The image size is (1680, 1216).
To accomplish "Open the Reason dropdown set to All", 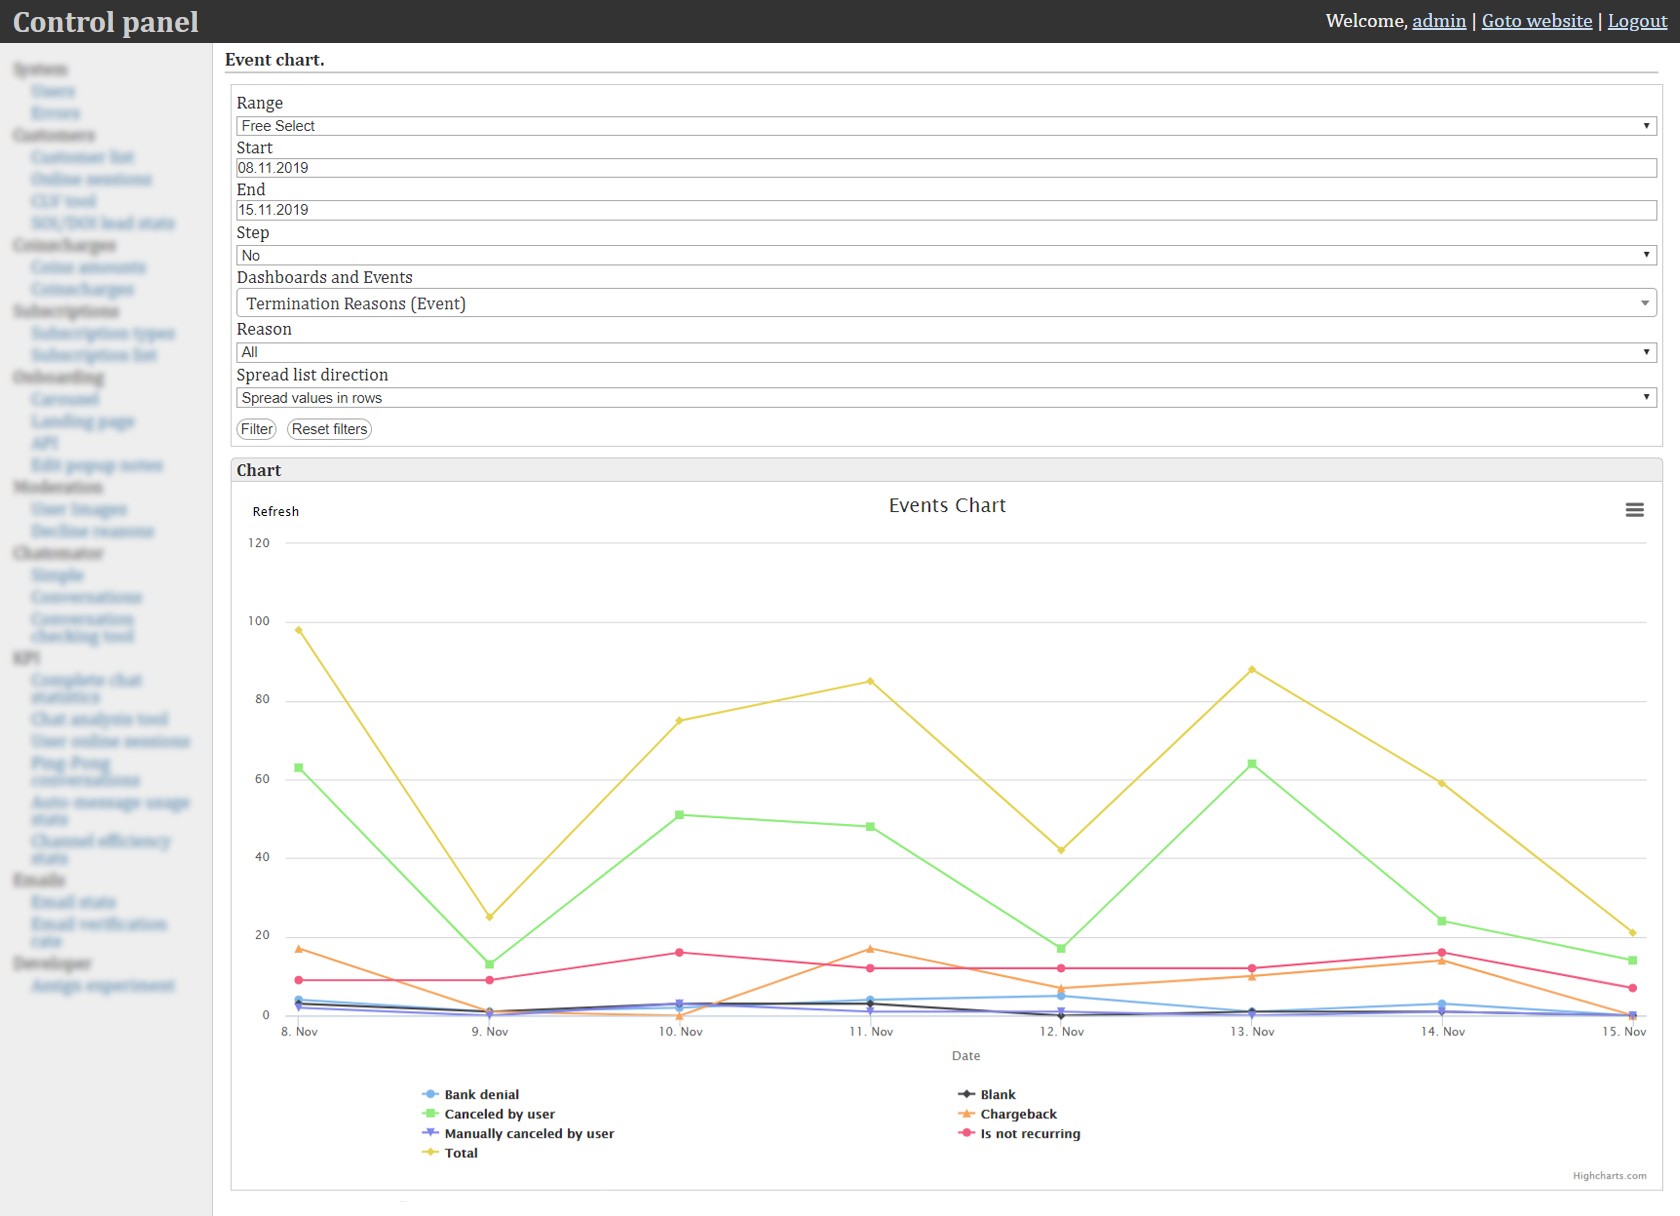I will coord(945,352).
